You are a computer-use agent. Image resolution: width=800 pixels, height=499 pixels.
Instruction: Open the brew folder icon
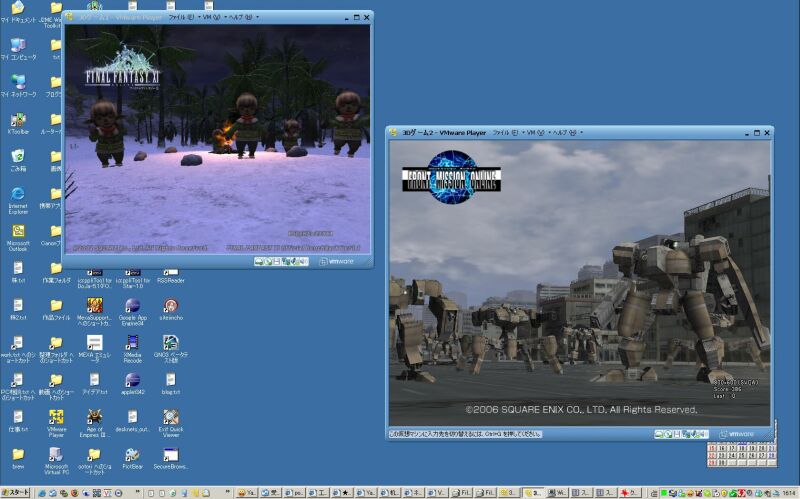18,458
